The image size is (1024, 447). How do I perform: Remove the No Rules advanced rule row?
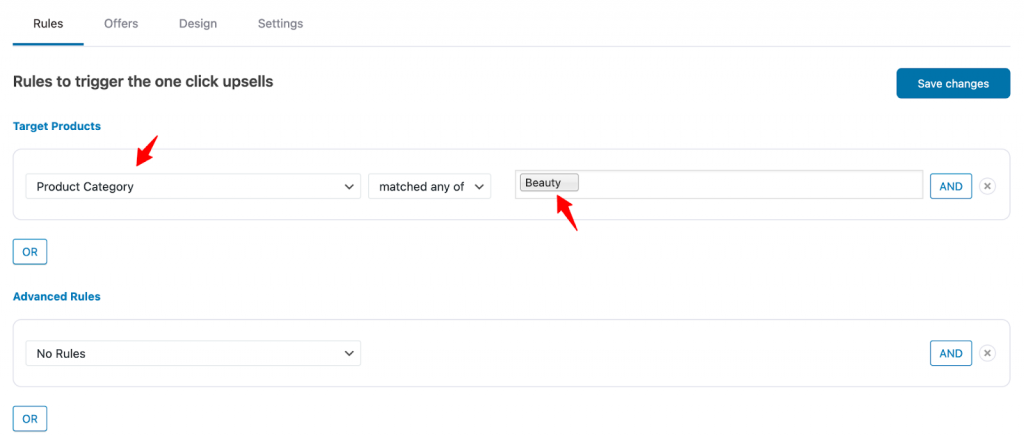tap(987, 354)
